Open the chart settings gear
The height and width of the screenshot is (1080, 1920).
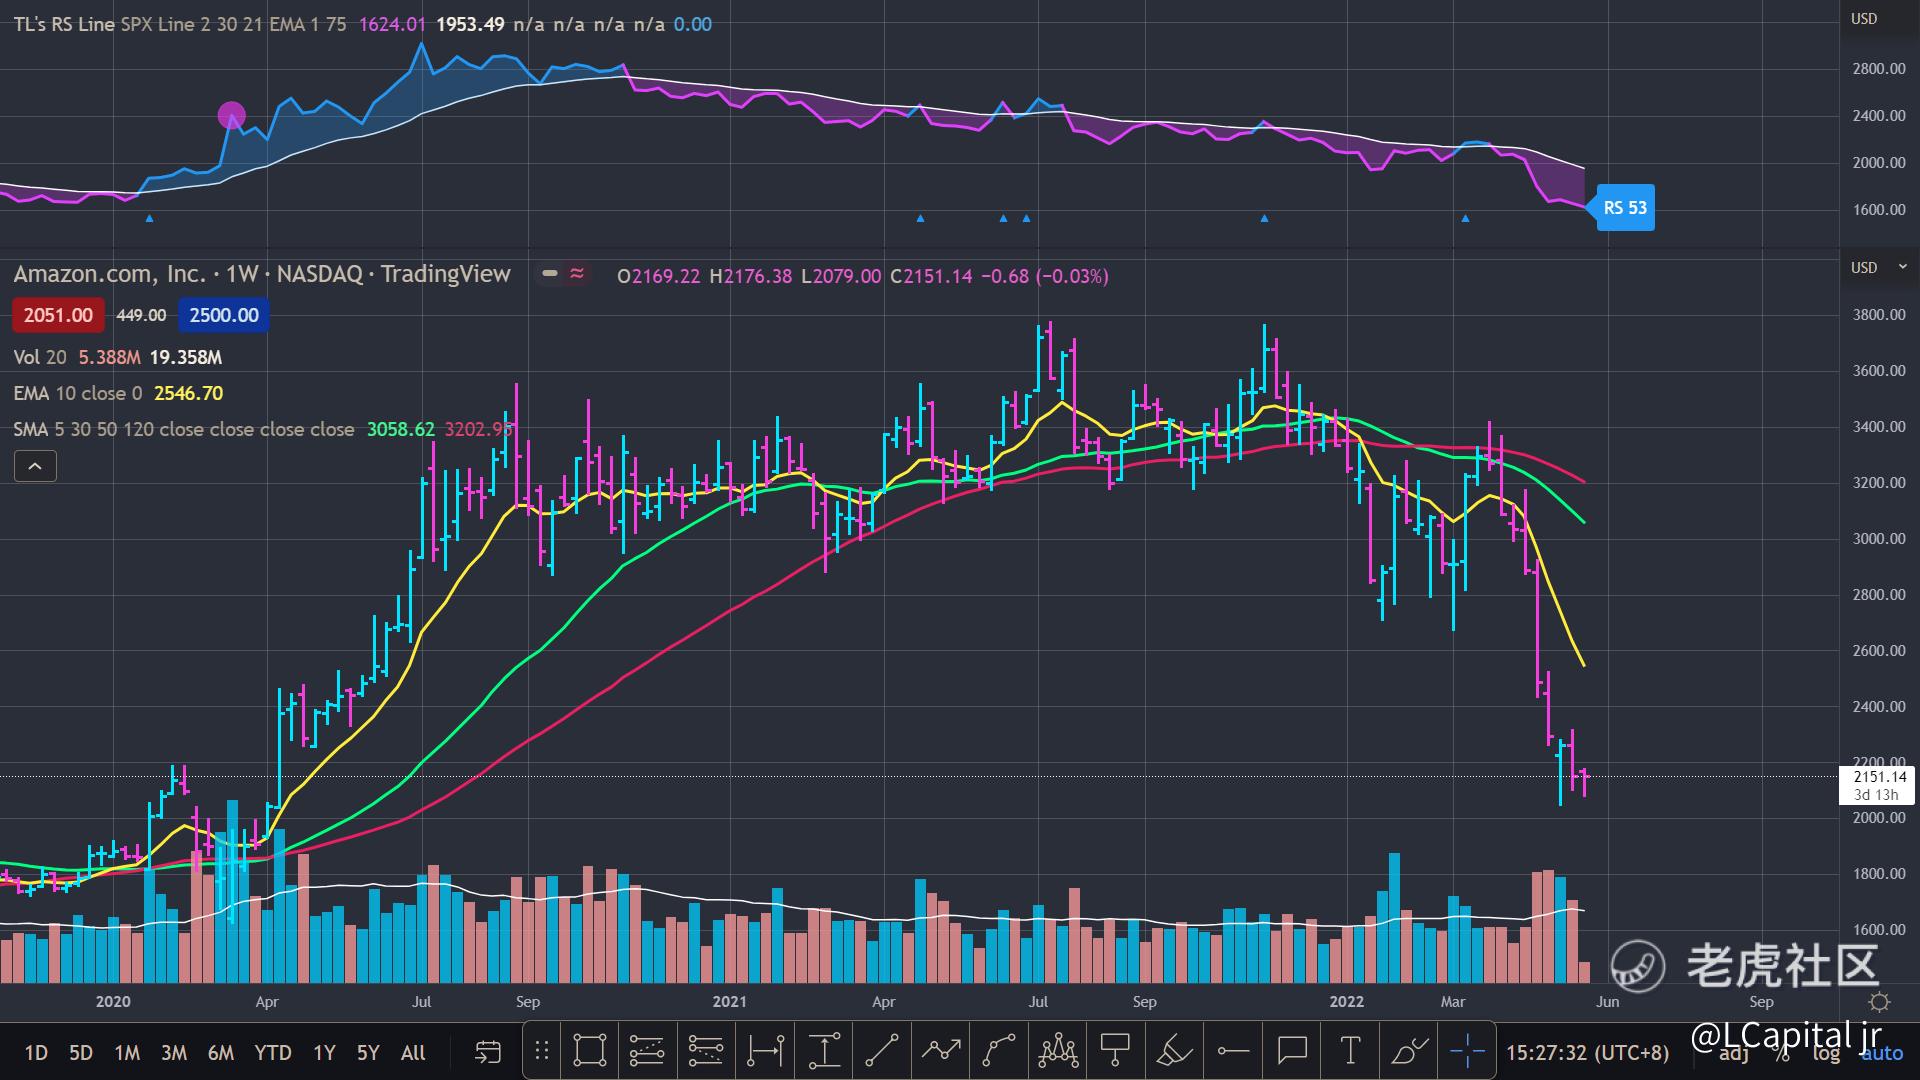coord(1879,1002)
